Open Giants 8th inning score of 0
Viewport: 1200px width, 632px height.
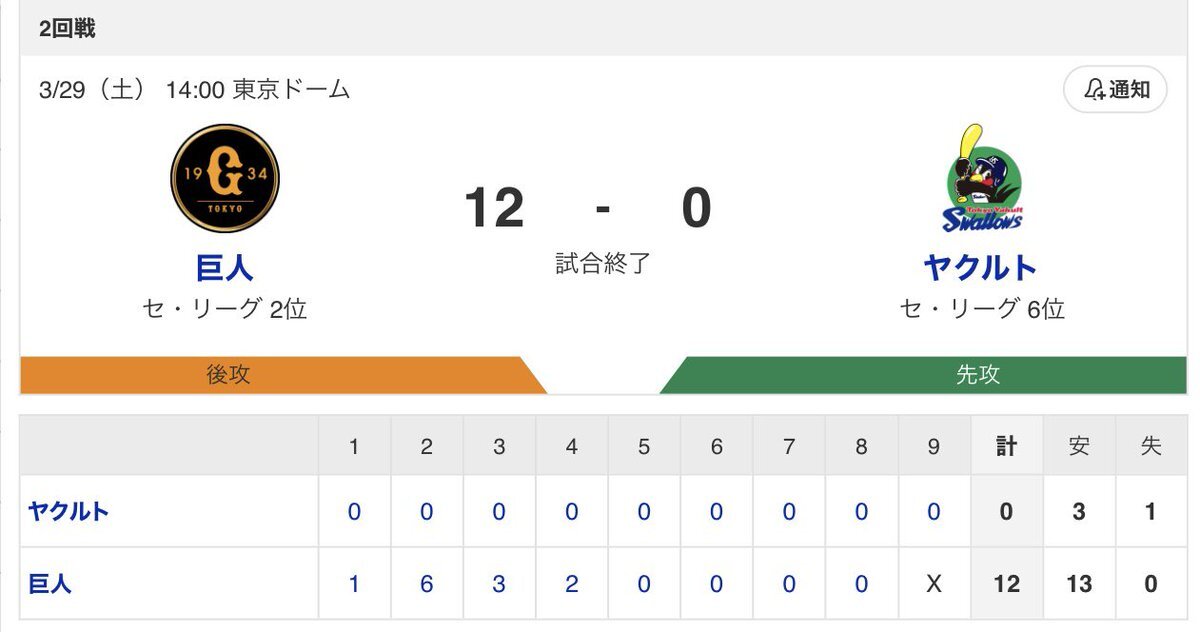tap(861, 583)
